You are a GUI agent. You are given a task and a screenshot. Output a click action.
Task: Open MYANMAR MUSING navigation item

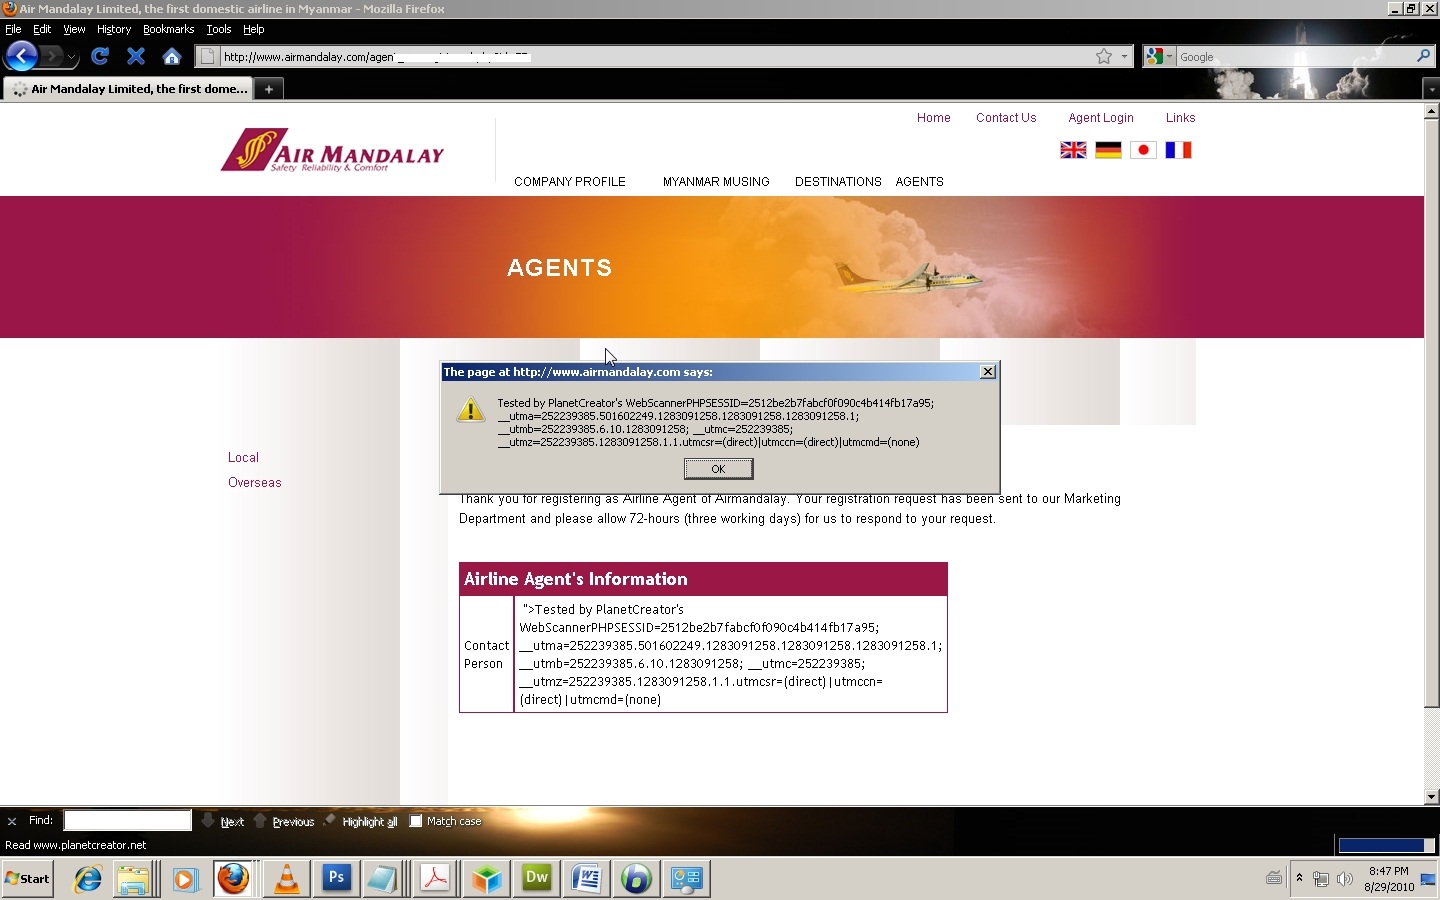716,182
